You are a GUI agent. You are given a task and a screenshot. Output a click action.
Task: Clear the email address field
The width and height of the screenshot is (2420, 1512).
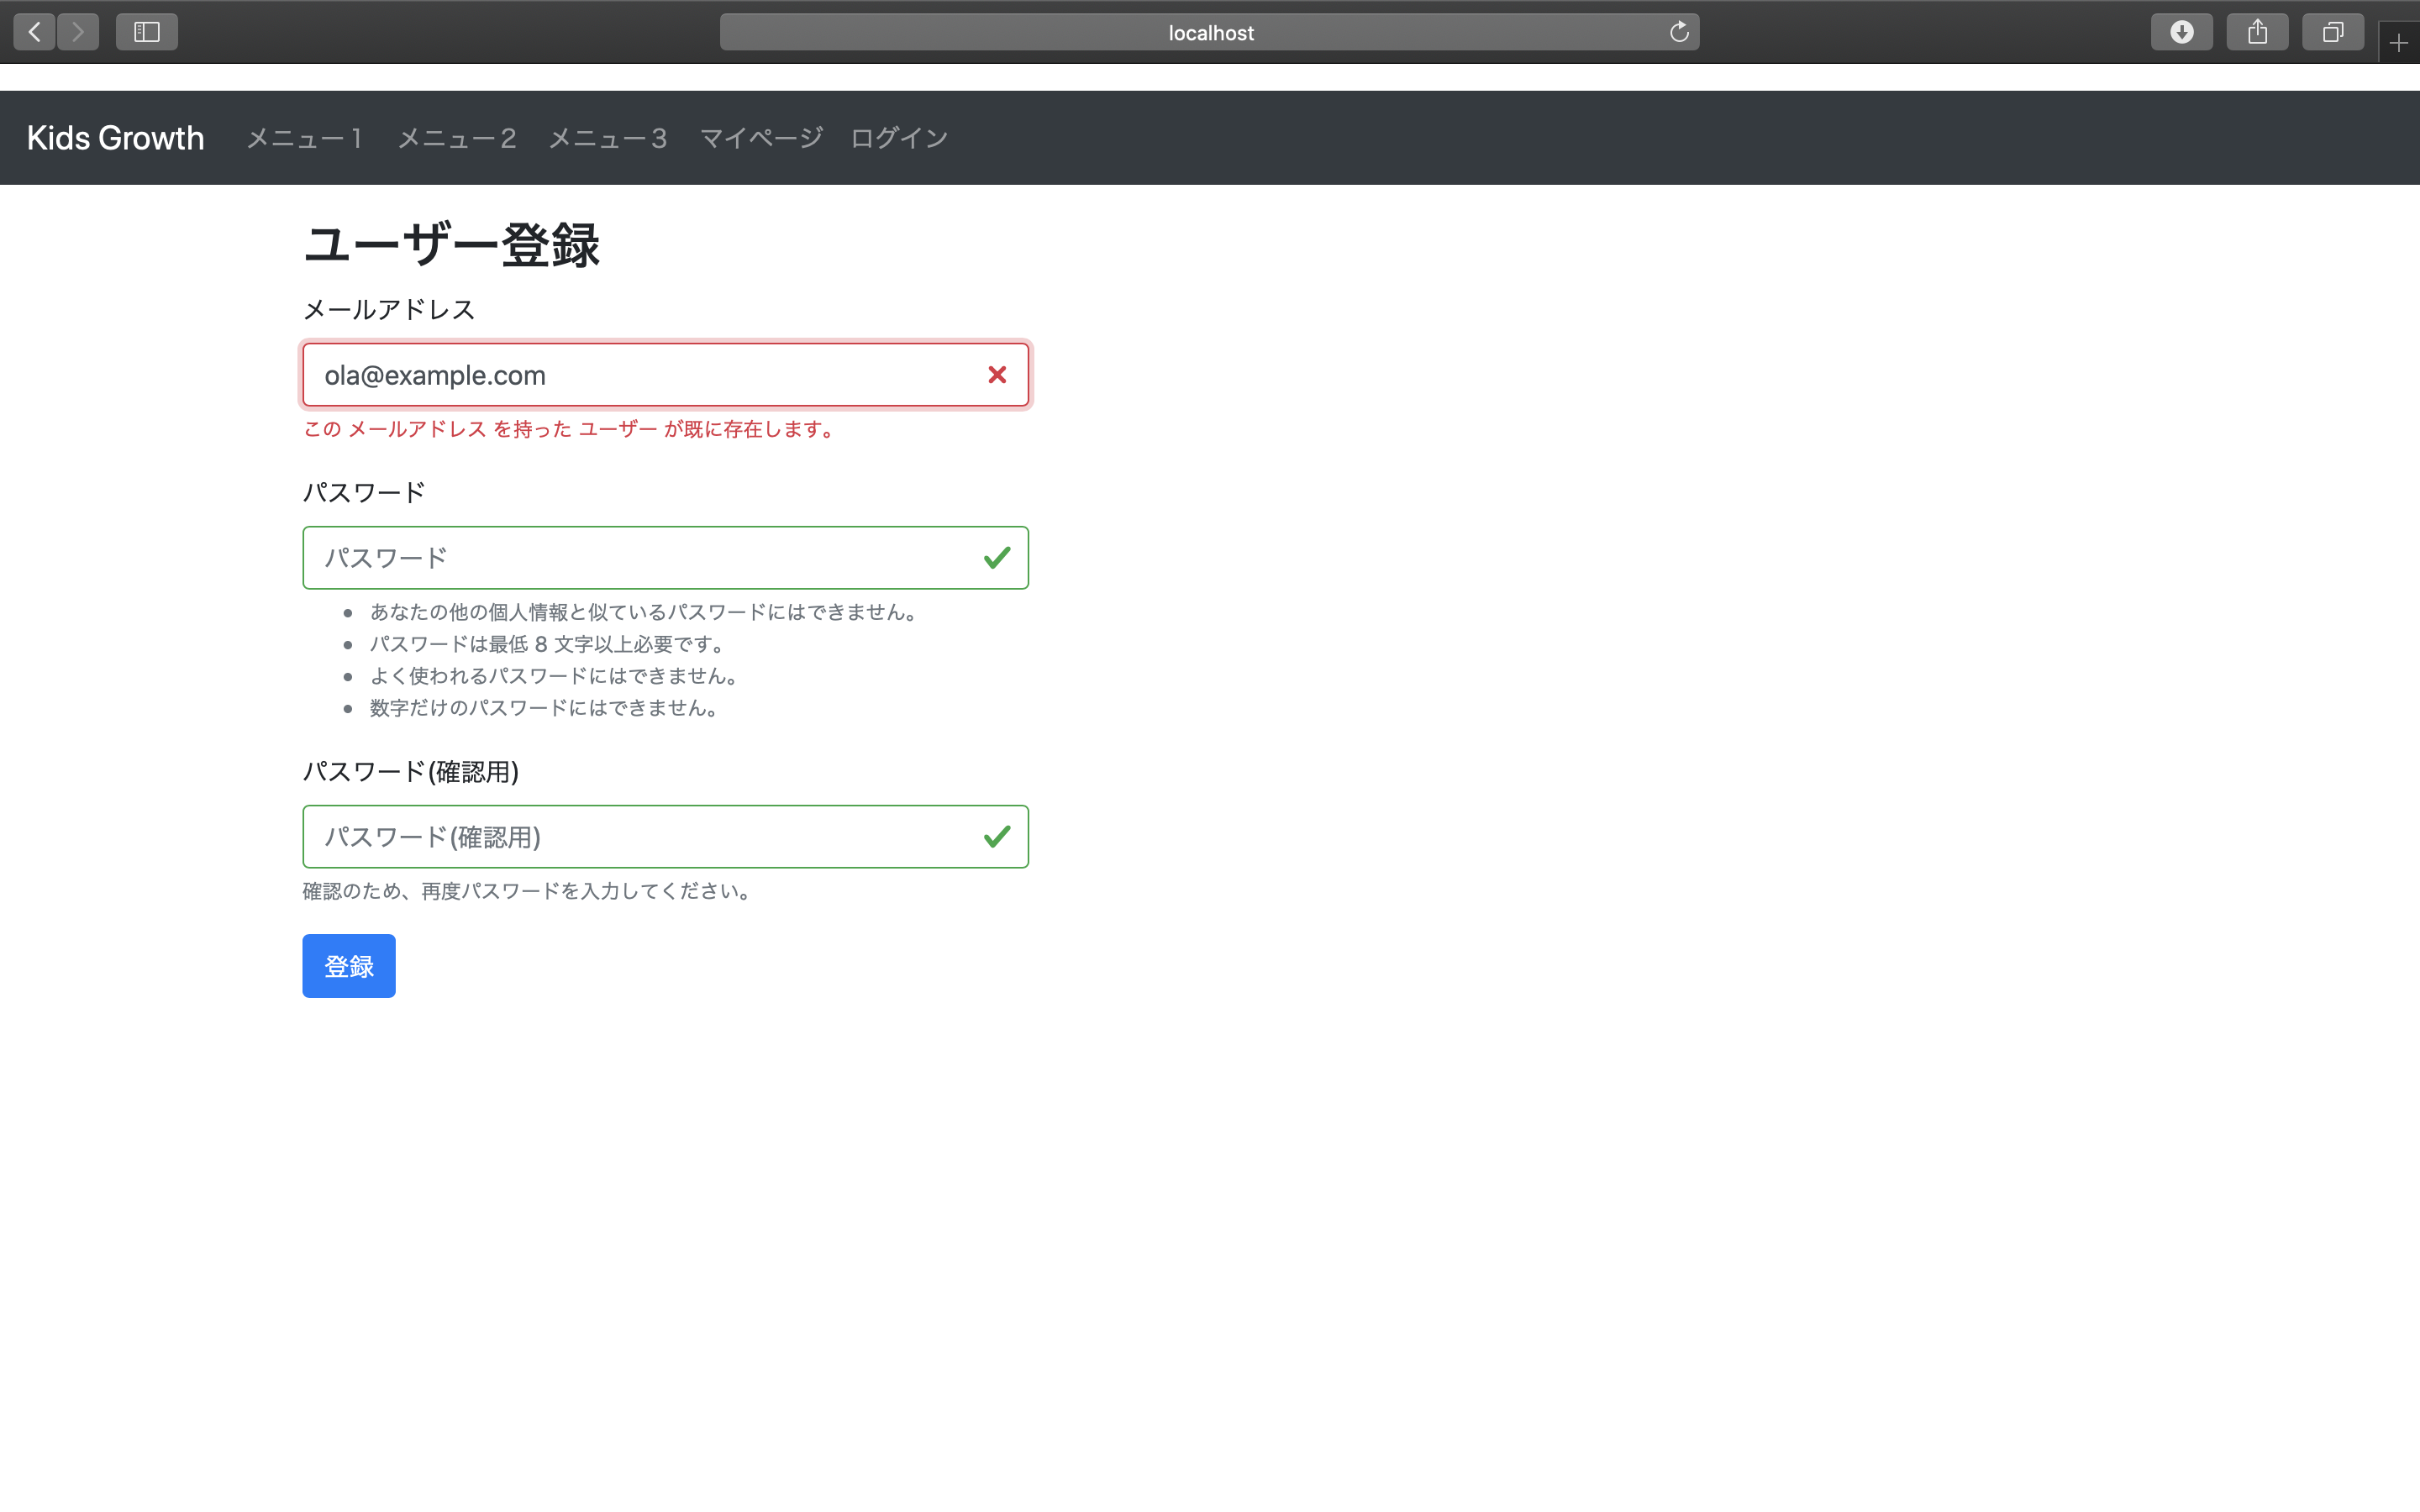pos(998,374)
